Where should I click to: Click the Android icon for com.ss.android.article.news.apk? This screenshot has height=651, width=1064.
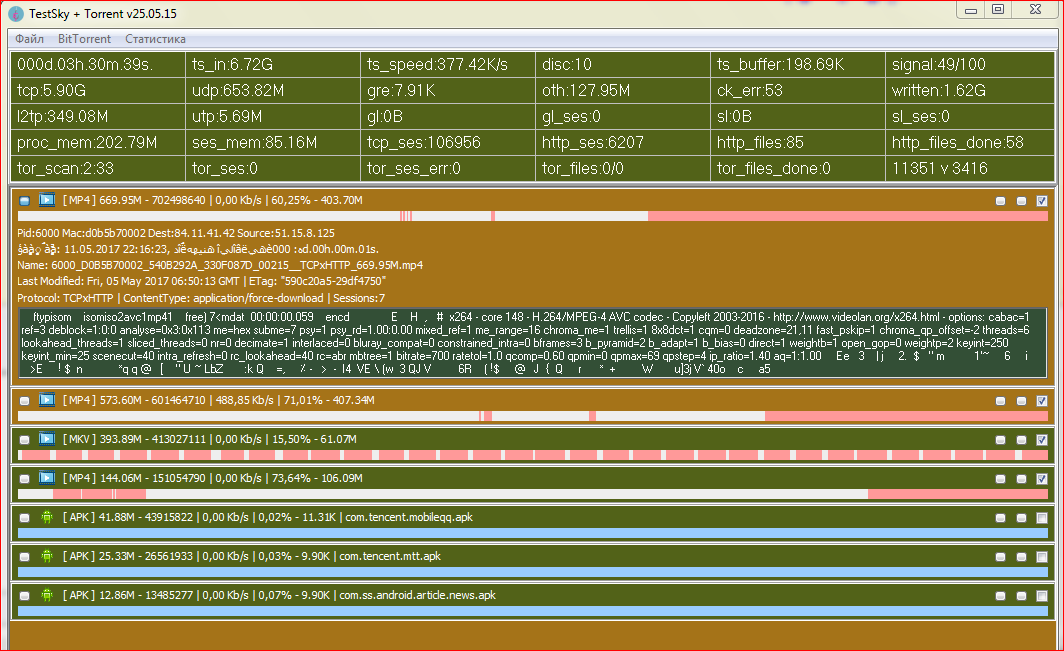pyautogui.click(x=47, y=595)
